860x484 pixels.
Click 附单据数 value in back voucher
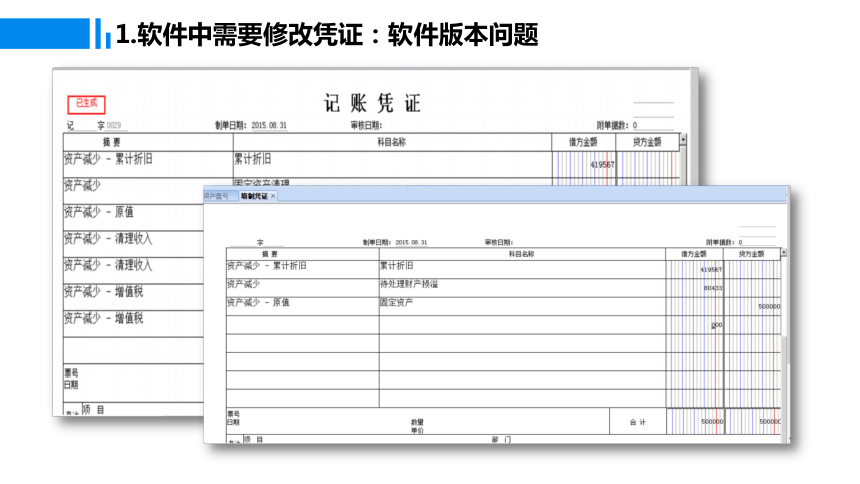(635, 126)
